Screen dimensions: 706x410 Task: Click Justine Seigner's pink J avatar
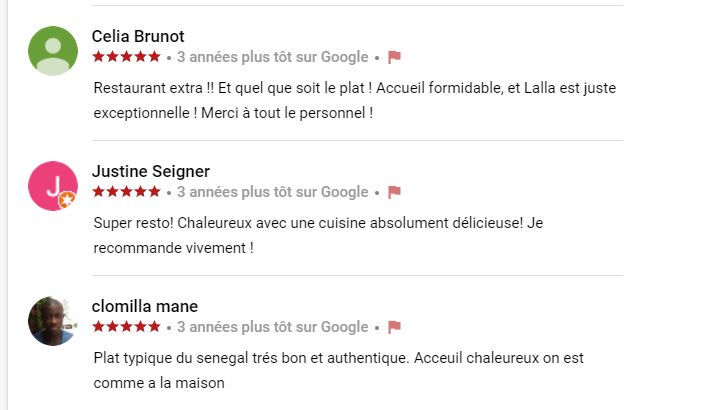click(x=53, y=186)
